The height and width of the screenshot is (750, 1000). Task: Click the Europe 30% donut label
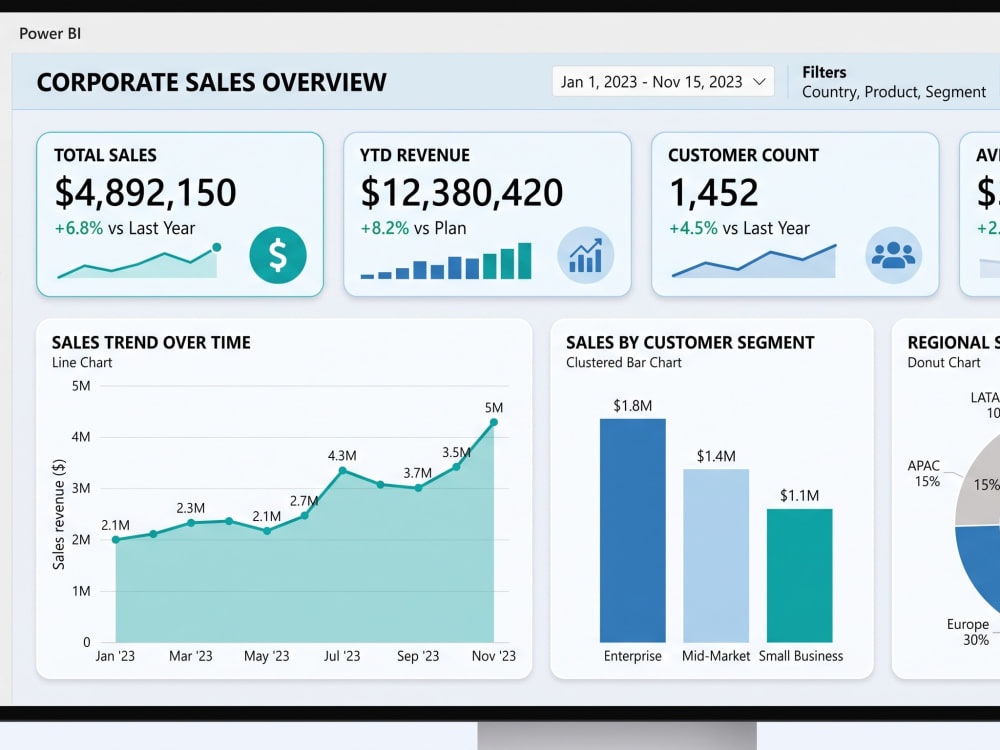coord(969,632)
